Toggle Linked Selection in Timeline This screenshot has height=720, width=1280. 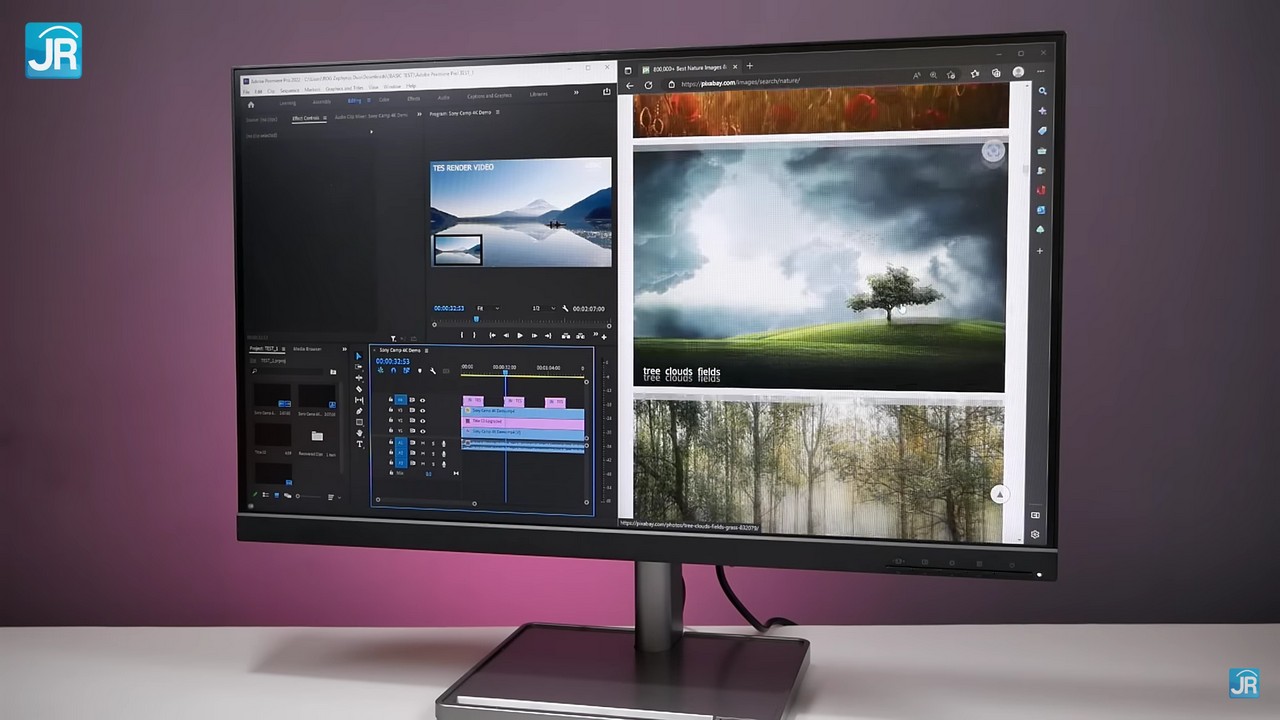point(406,371)
